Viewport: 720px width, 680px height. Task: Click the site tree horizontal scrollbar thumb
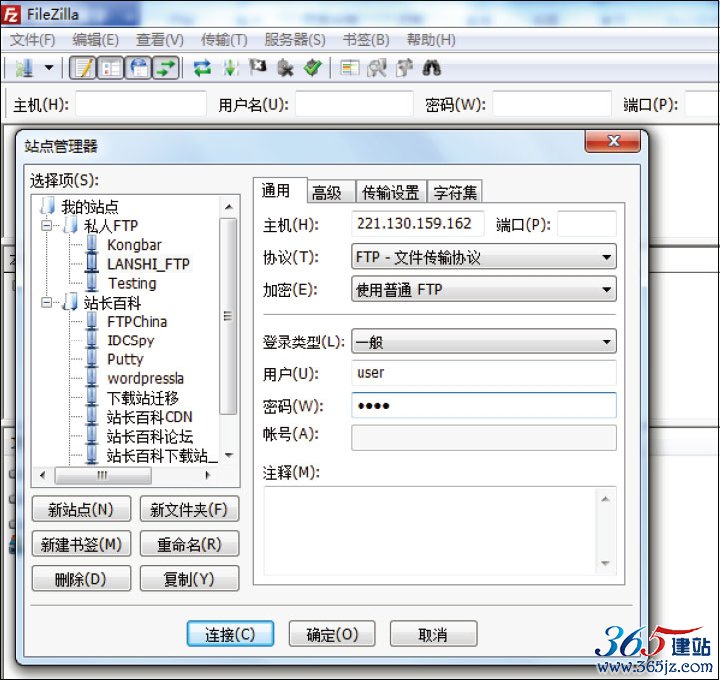click(x=103, y=475)
